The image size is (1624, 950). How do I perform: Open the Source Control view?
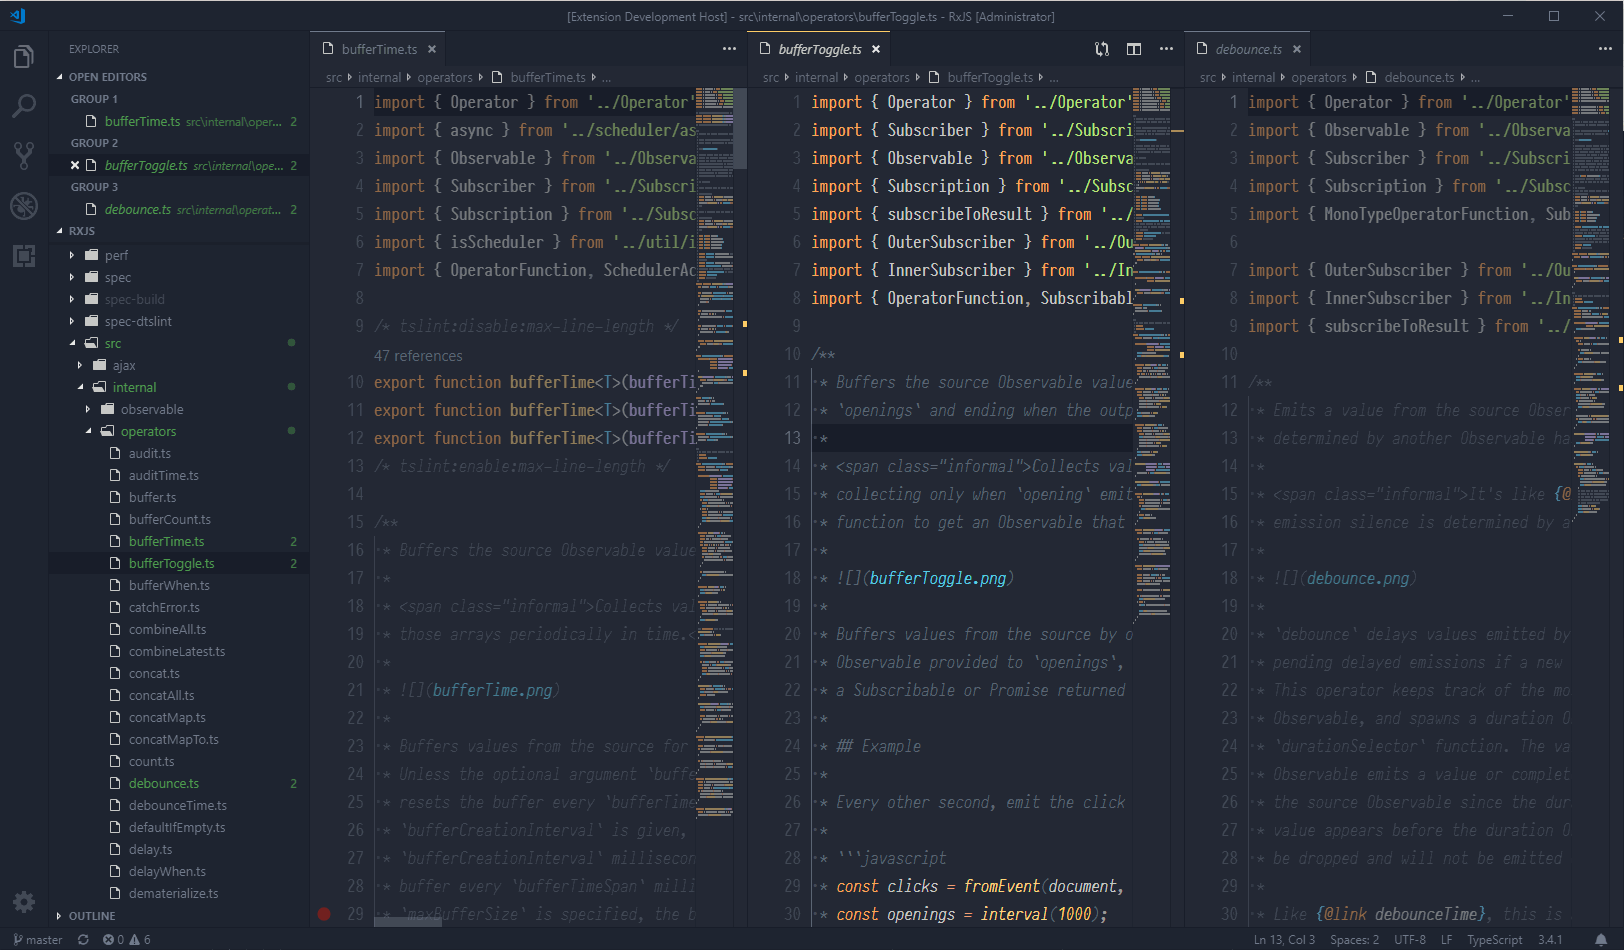24,154
